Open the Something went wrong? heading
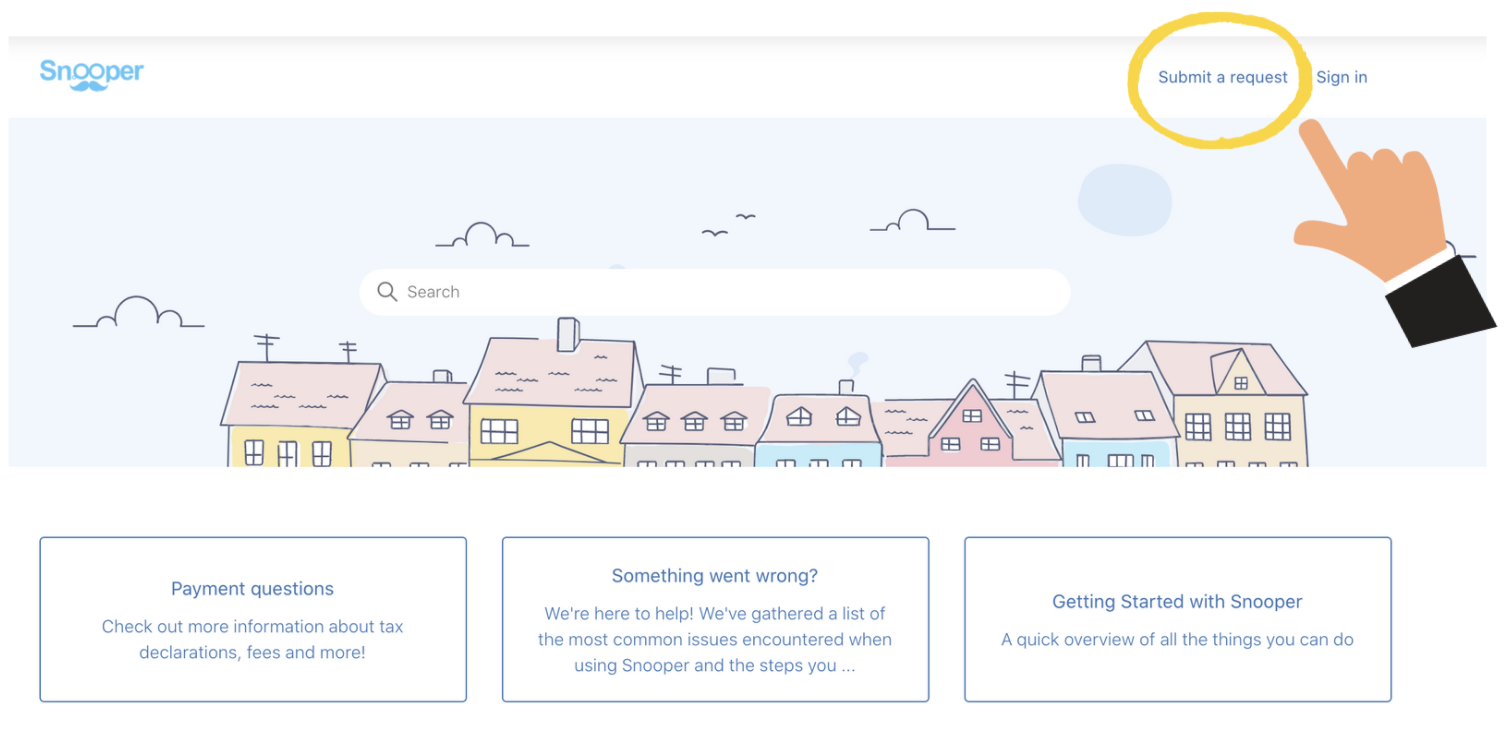This screenshot has height=736, width=1512. point(714,576)
